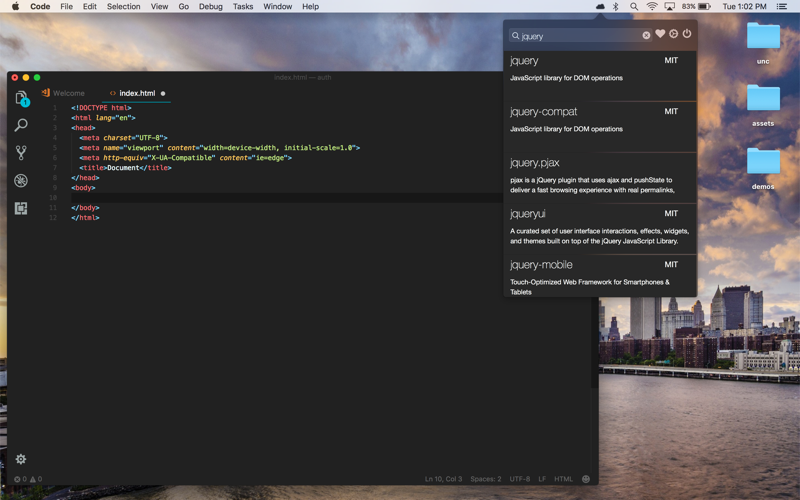Viewport: 800px width, 500px height.
Task: Open the Extensions view icon
Action: click(21, 208)
